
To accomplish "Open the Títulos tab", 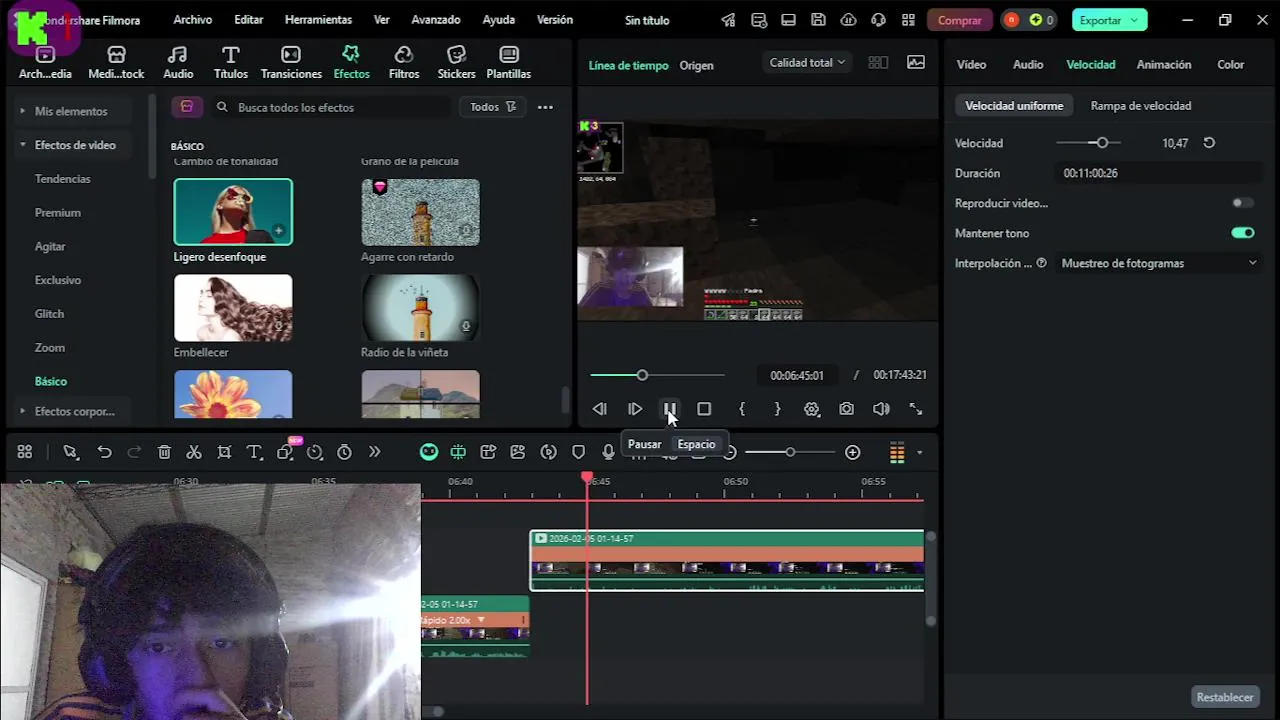I will tap(230, 63).
